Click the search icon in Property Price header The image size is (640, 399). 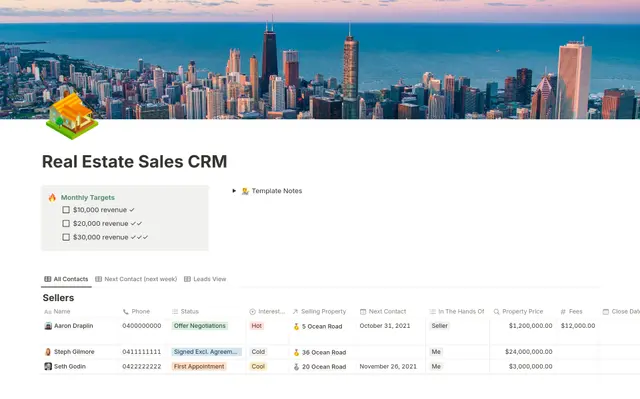497,312
